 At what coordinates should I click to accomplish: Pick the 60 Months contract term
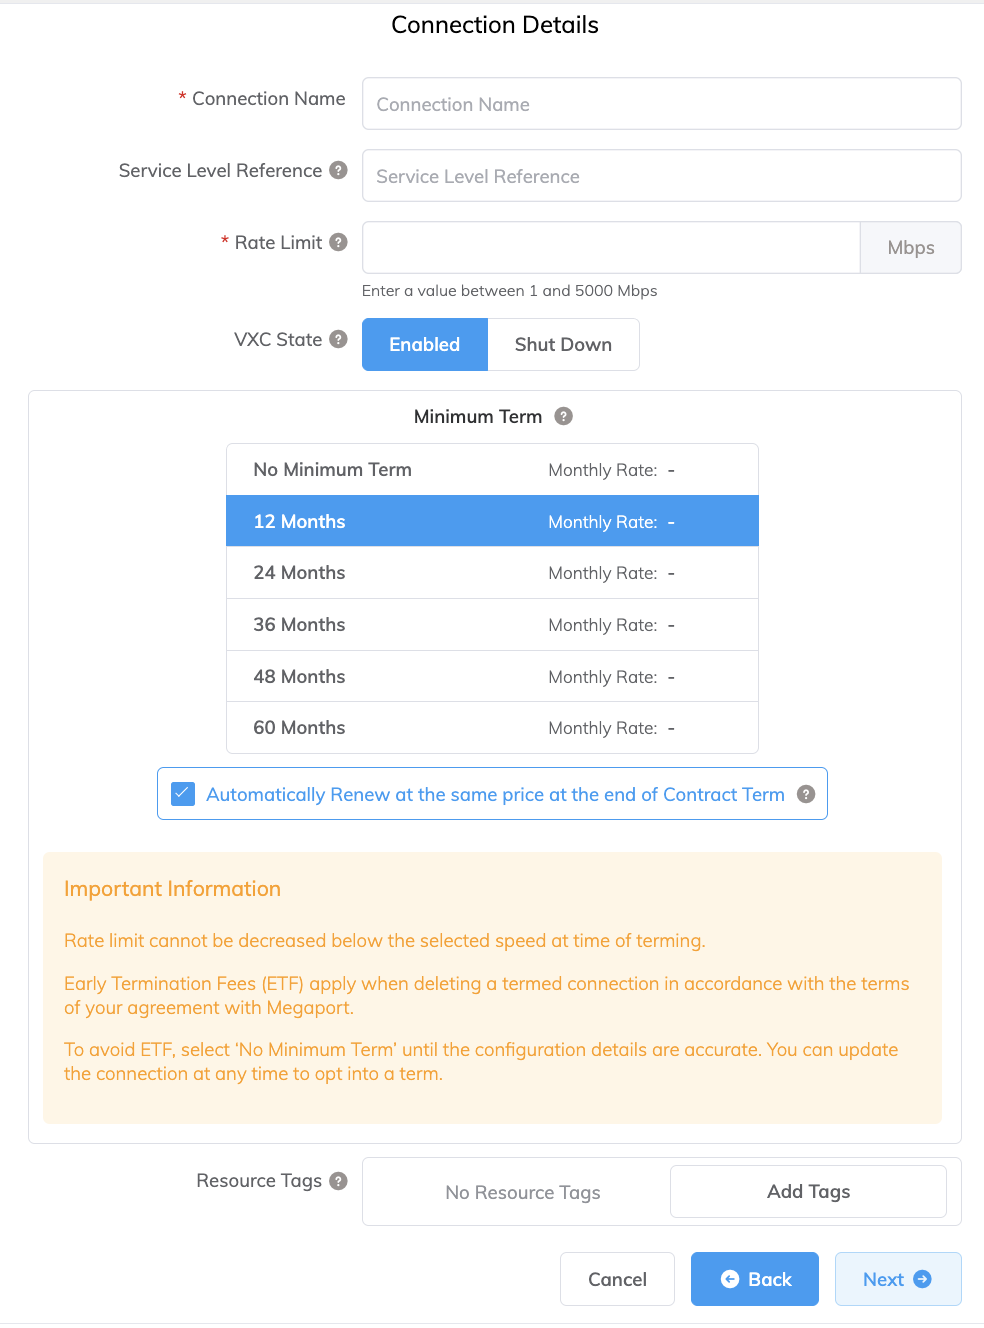492,727
